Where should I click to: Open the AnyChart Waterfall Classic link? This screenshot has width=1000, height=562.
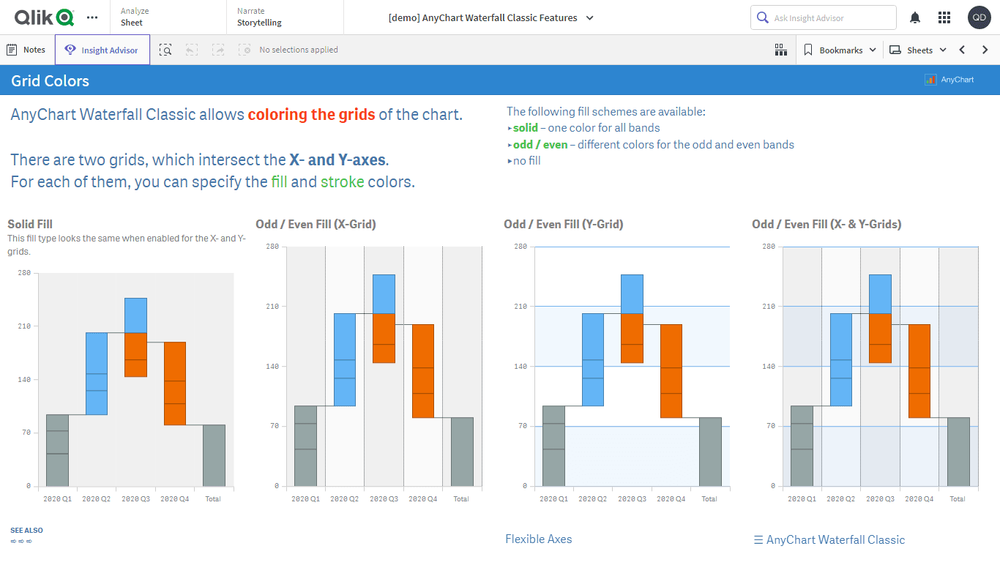pos(828,540)
